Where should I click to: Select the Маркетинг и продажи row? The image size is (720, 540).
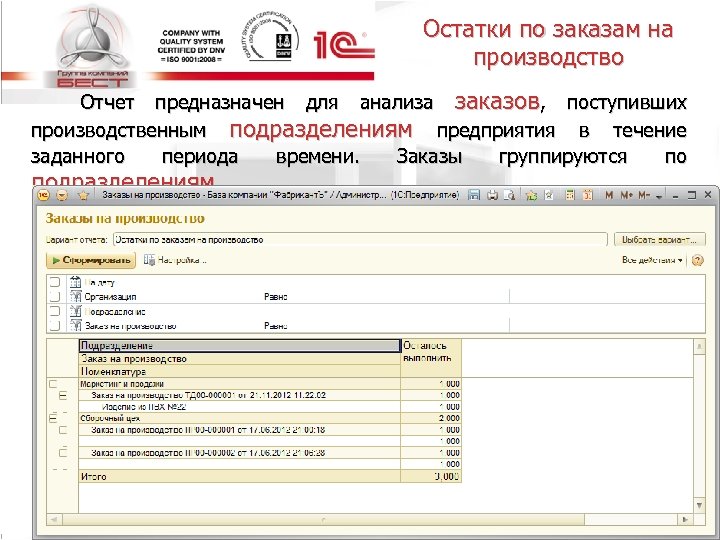240,384
